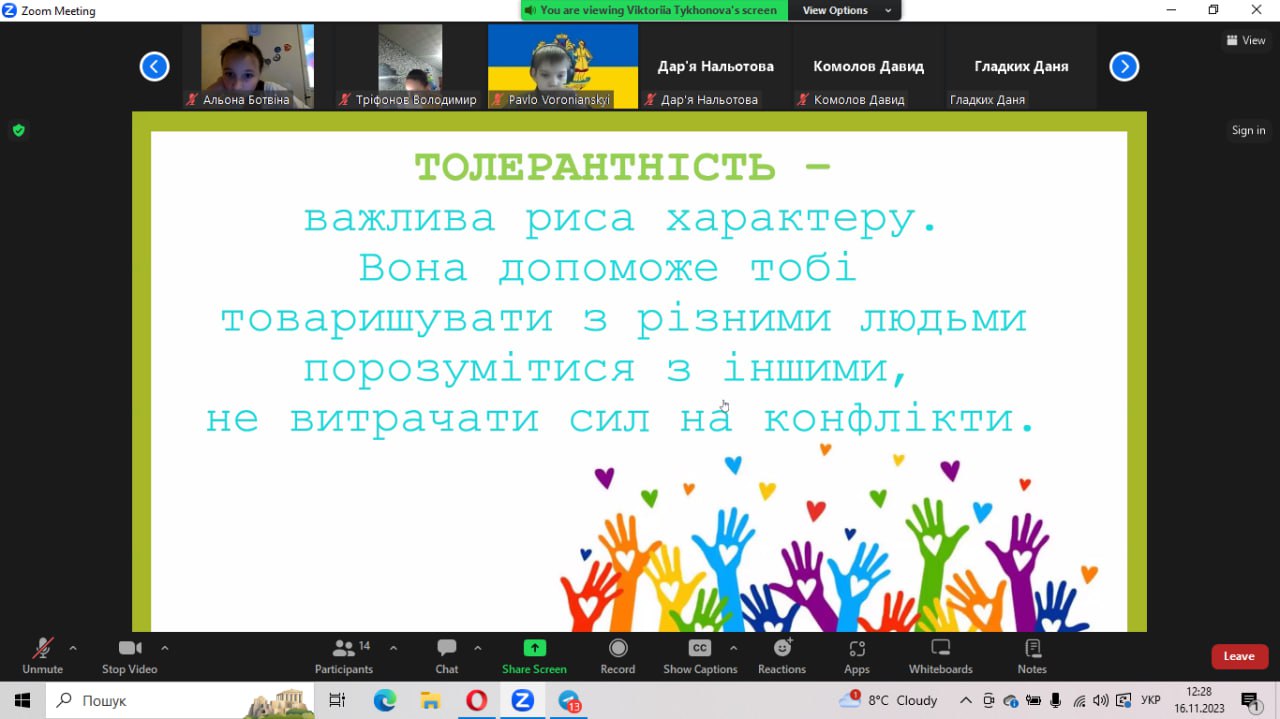
Task: Expand the View Options dropdown
Action: (846, 10)
